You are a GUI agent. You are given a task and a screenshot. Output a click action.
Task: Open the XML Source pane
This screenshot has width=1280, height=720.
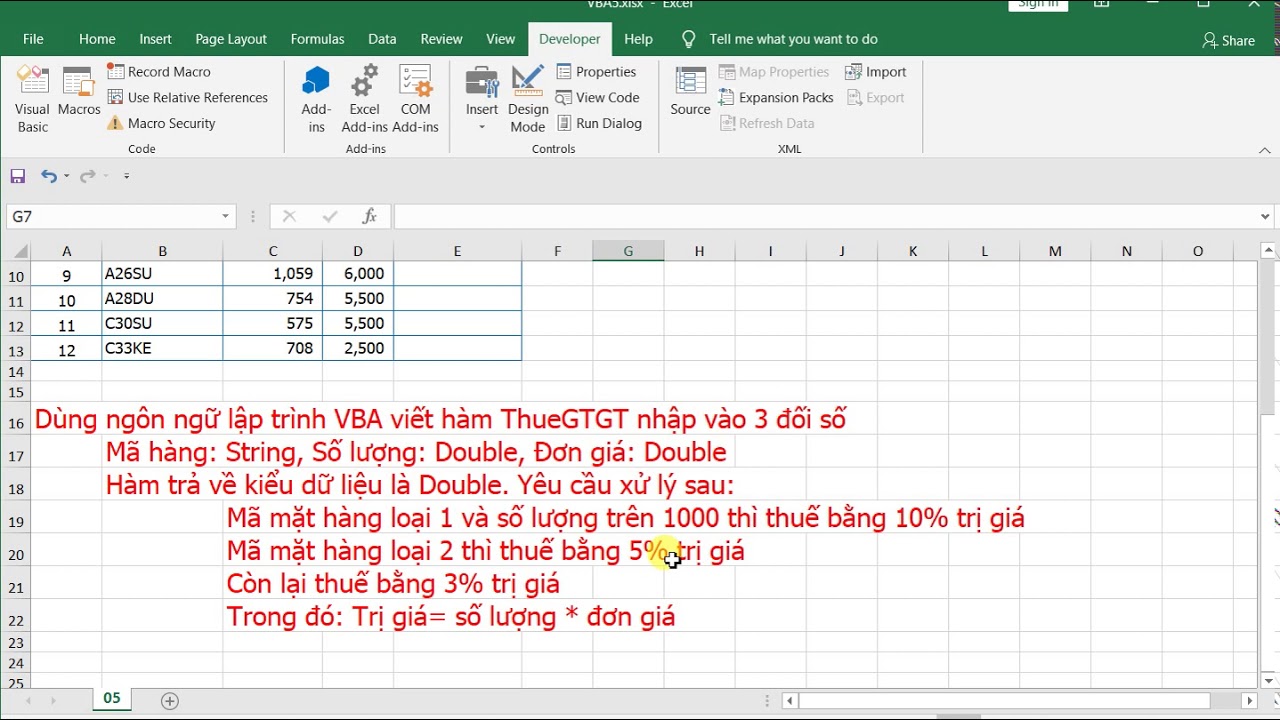690,92
